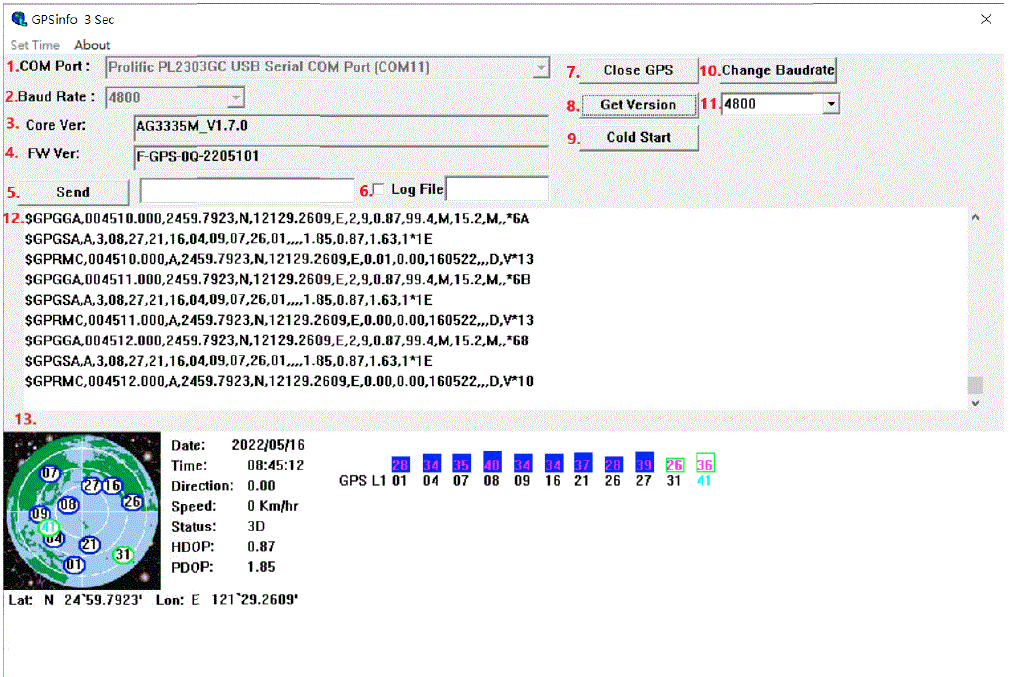The image size is (1013, 677).
Task: Click the latitude value 24`59.7923'
Action: 103,600
